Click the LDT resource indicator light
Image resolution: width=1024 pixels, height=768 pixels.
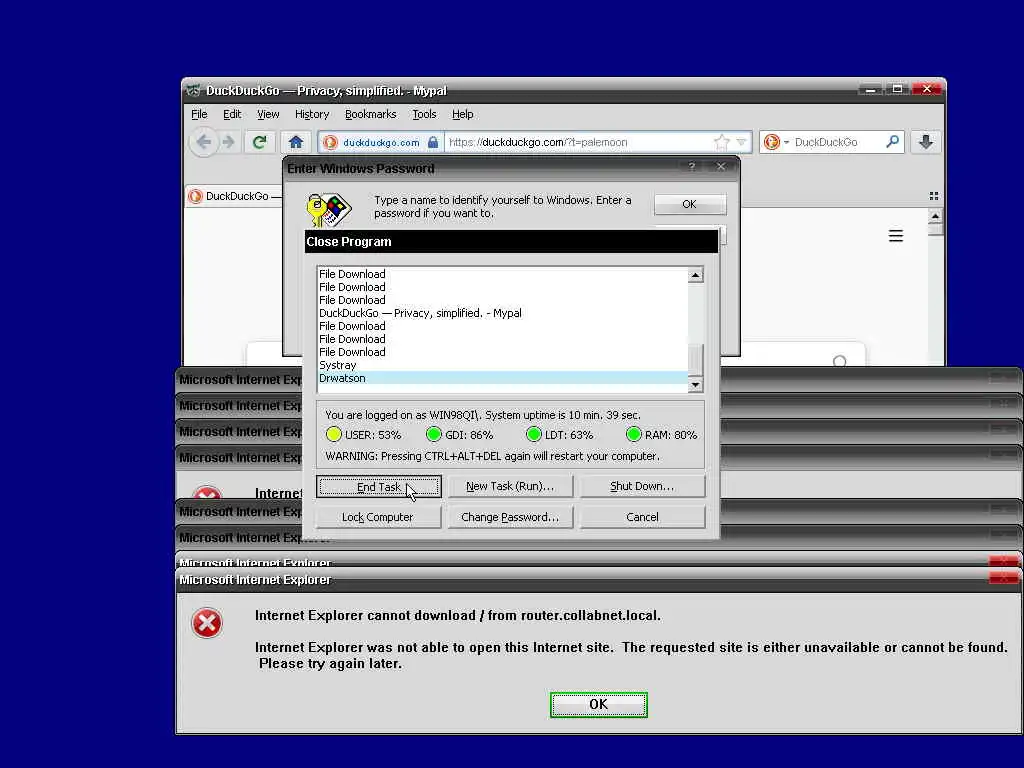tap(534, 434)
